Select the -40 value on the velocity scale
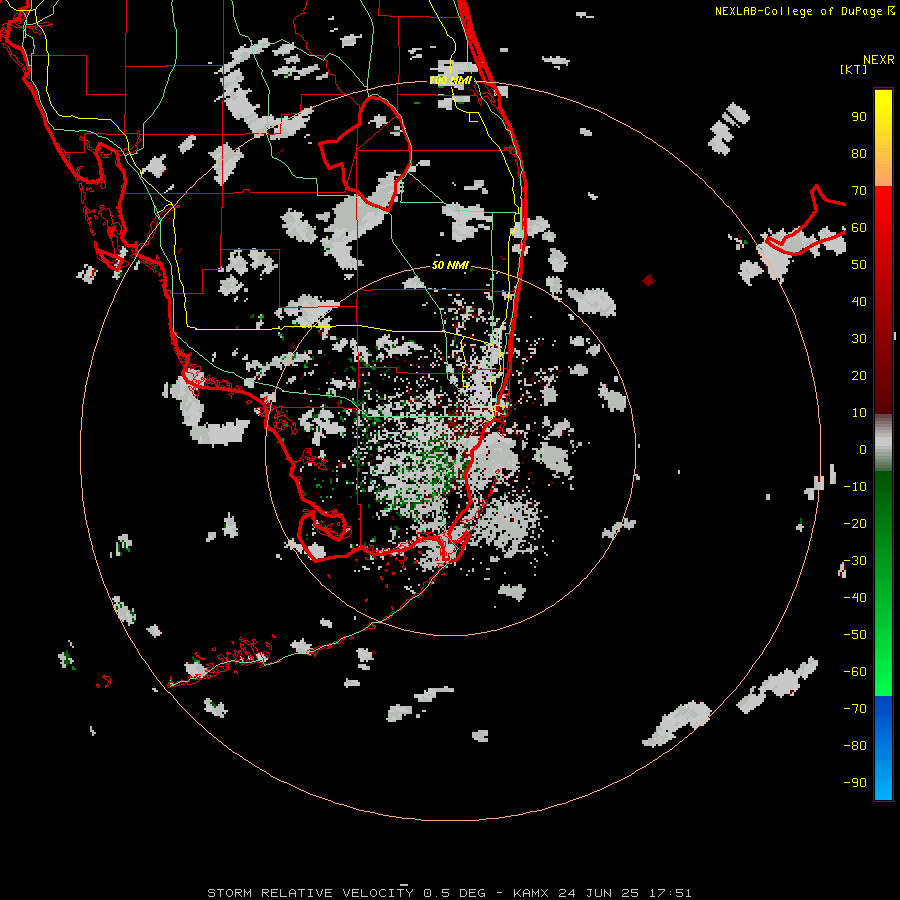 tap(855, 598)
